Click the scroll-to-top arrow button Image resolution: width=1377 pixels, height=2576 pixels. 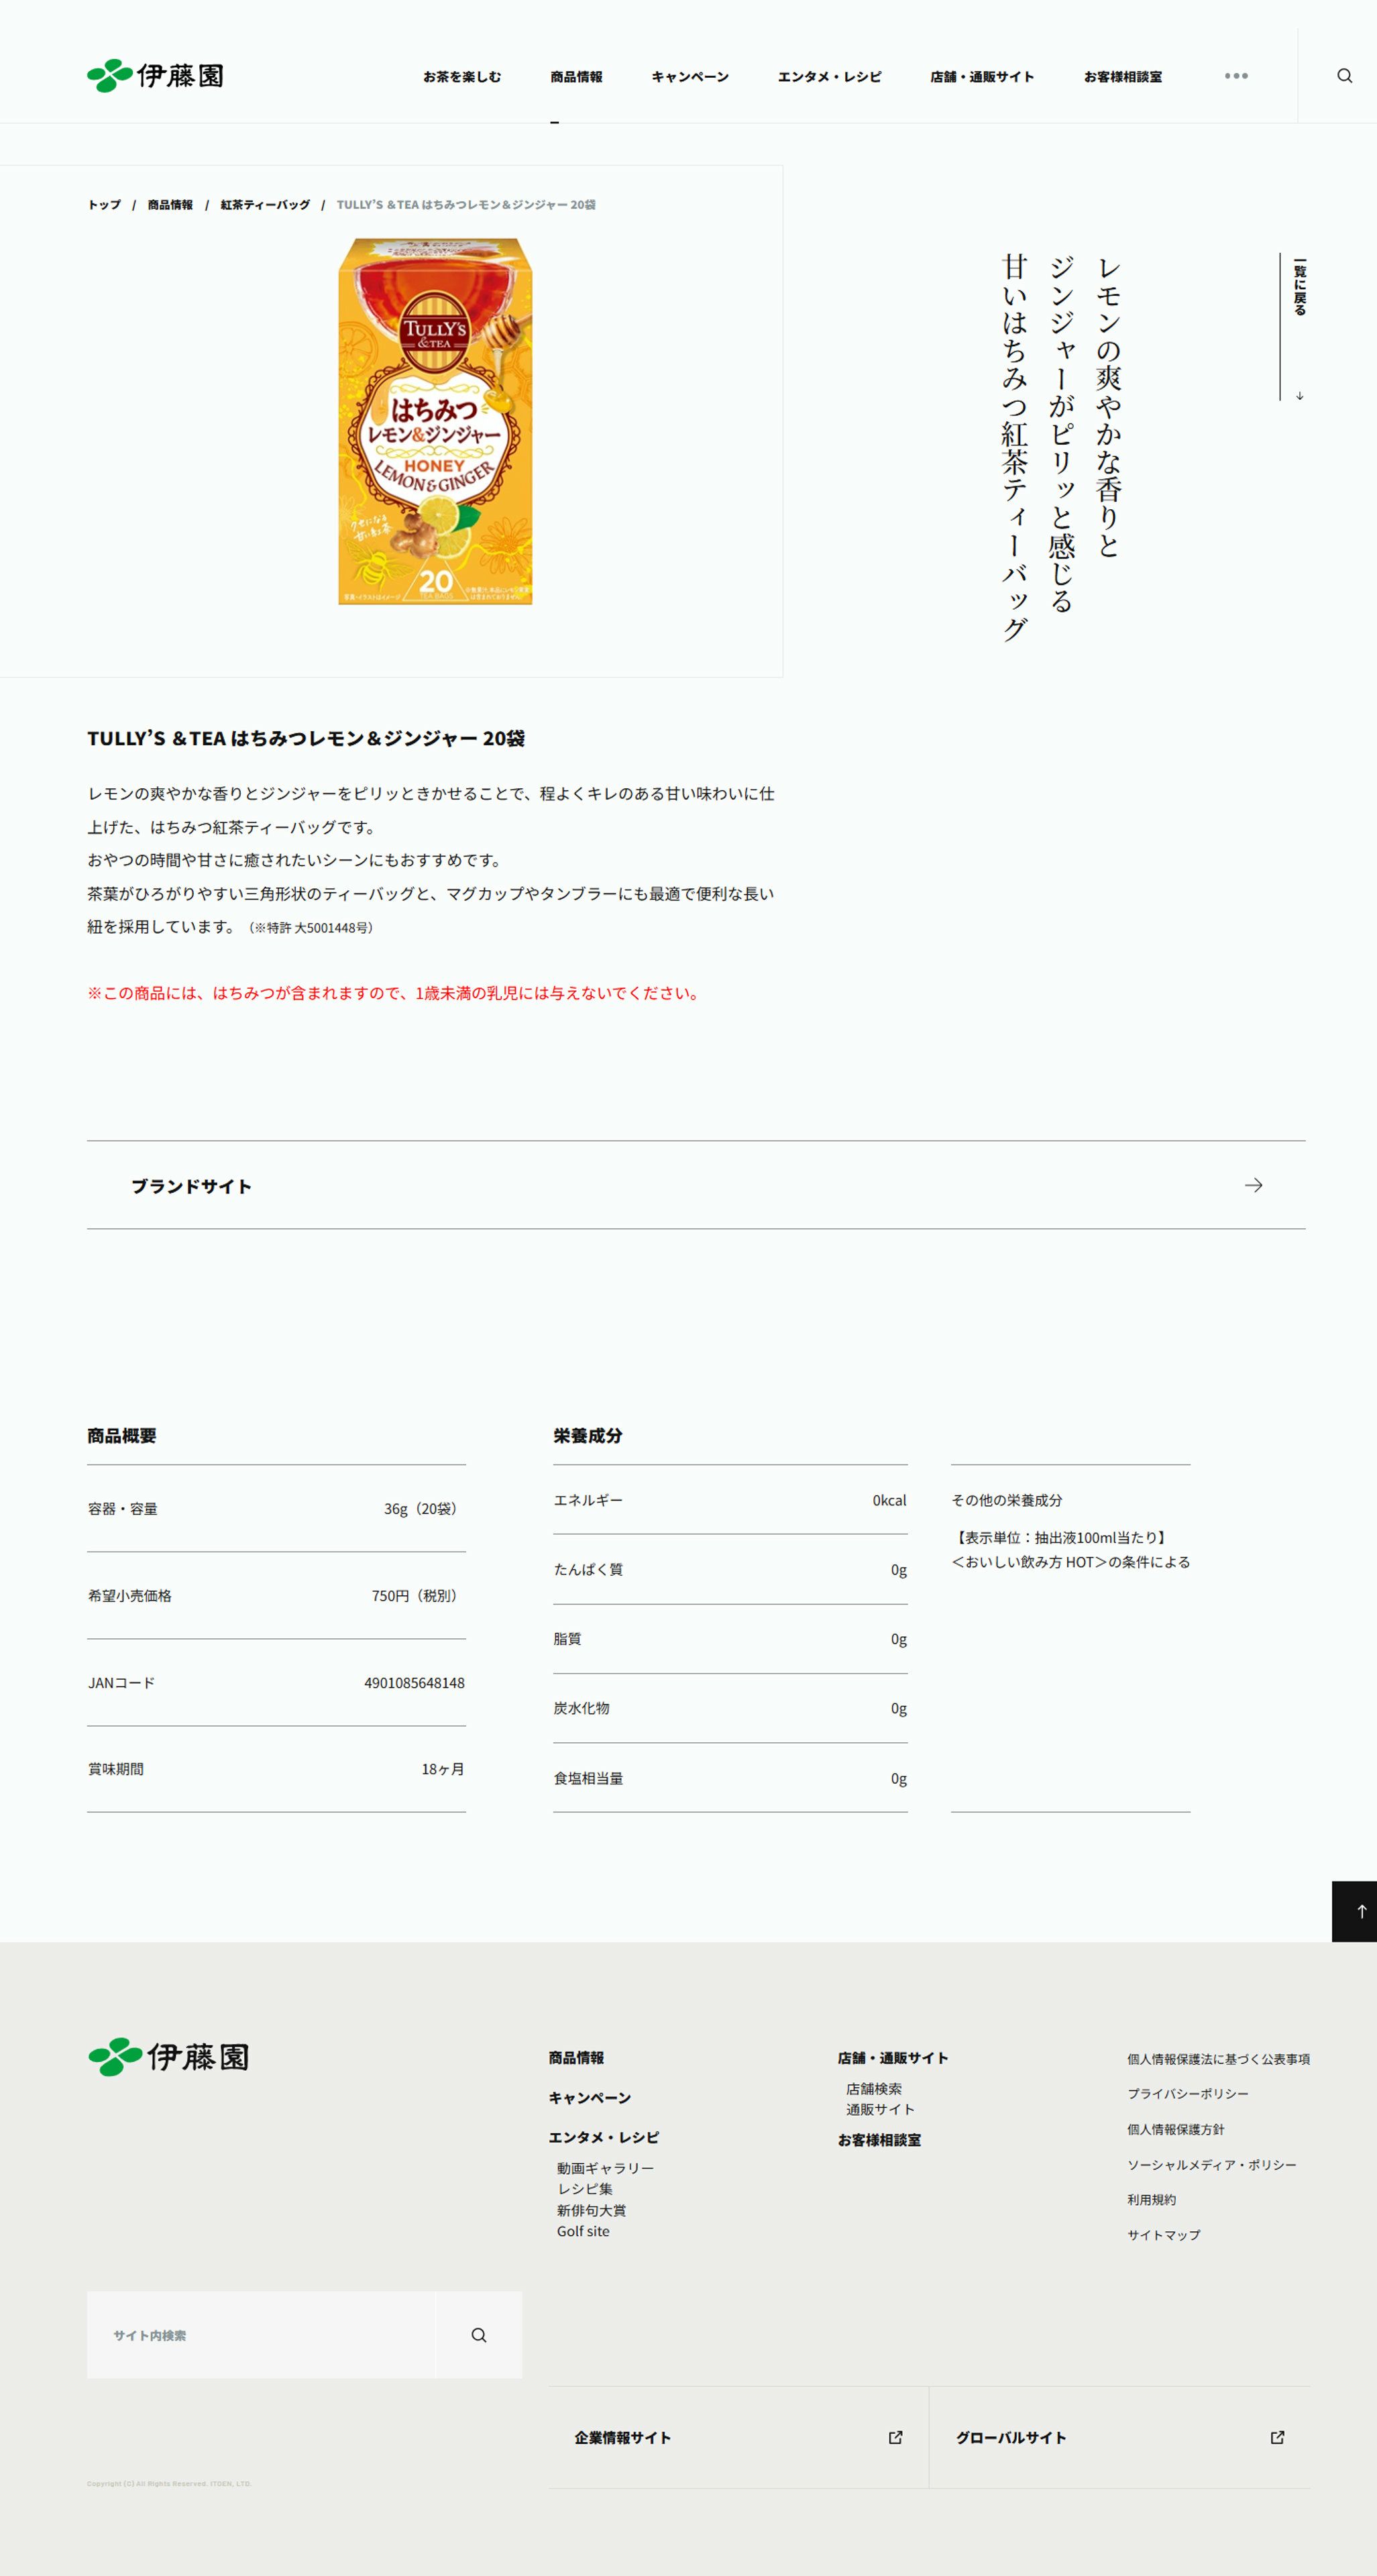pos(1359,1911)
